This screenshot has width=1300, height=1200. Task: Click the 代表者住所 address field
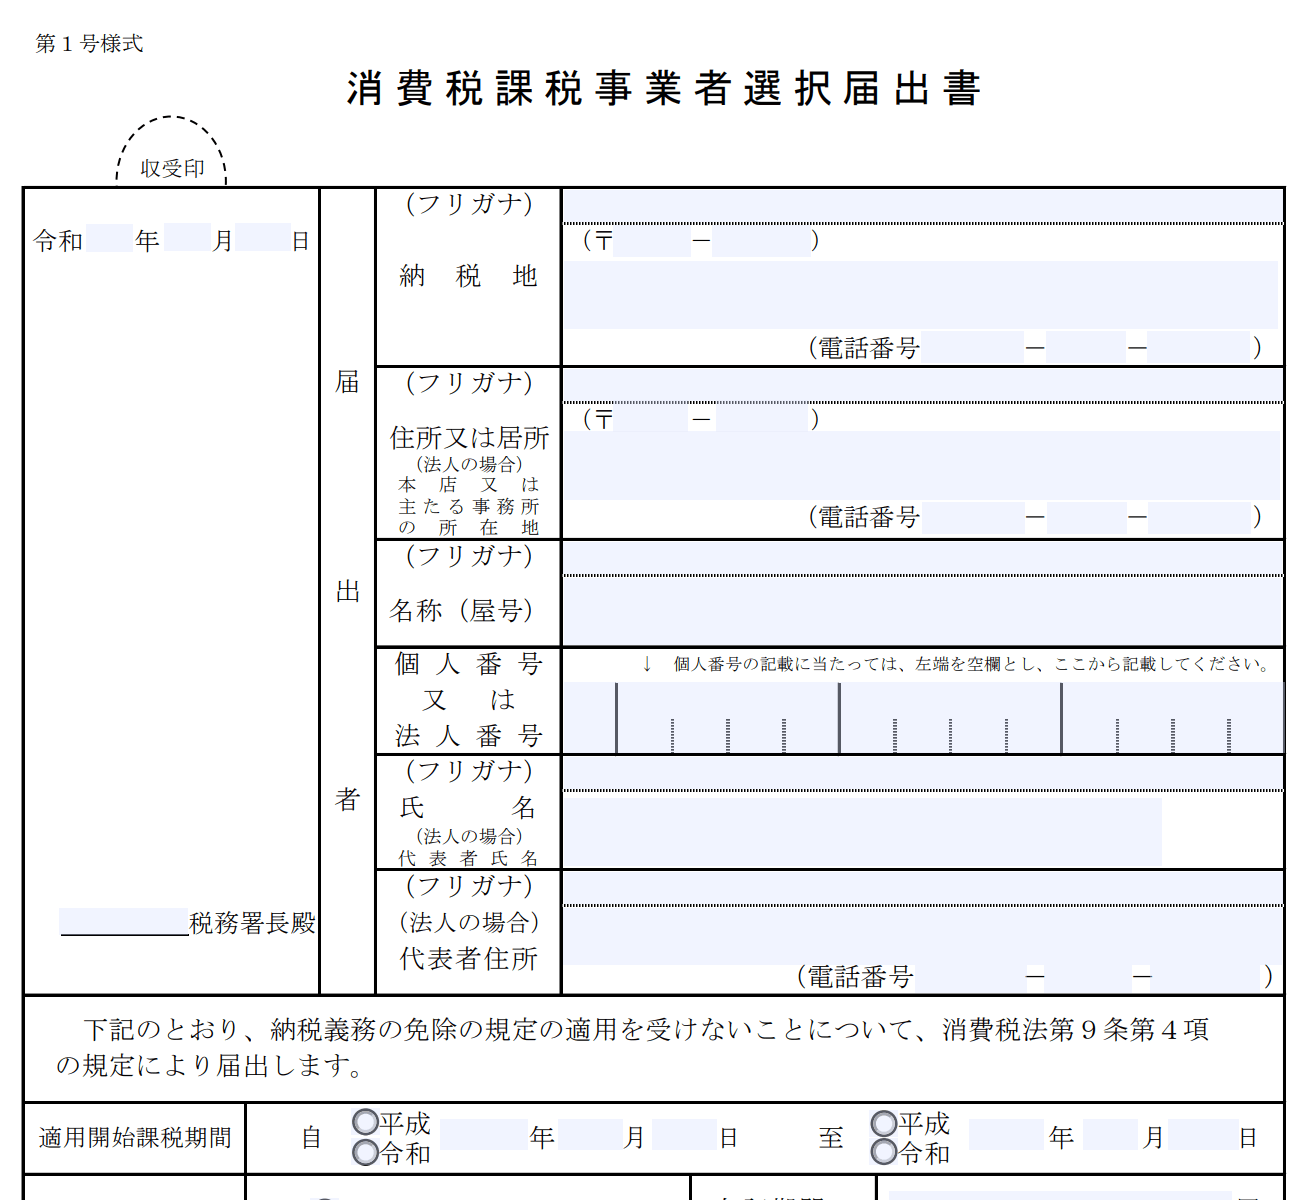point(922,935)
